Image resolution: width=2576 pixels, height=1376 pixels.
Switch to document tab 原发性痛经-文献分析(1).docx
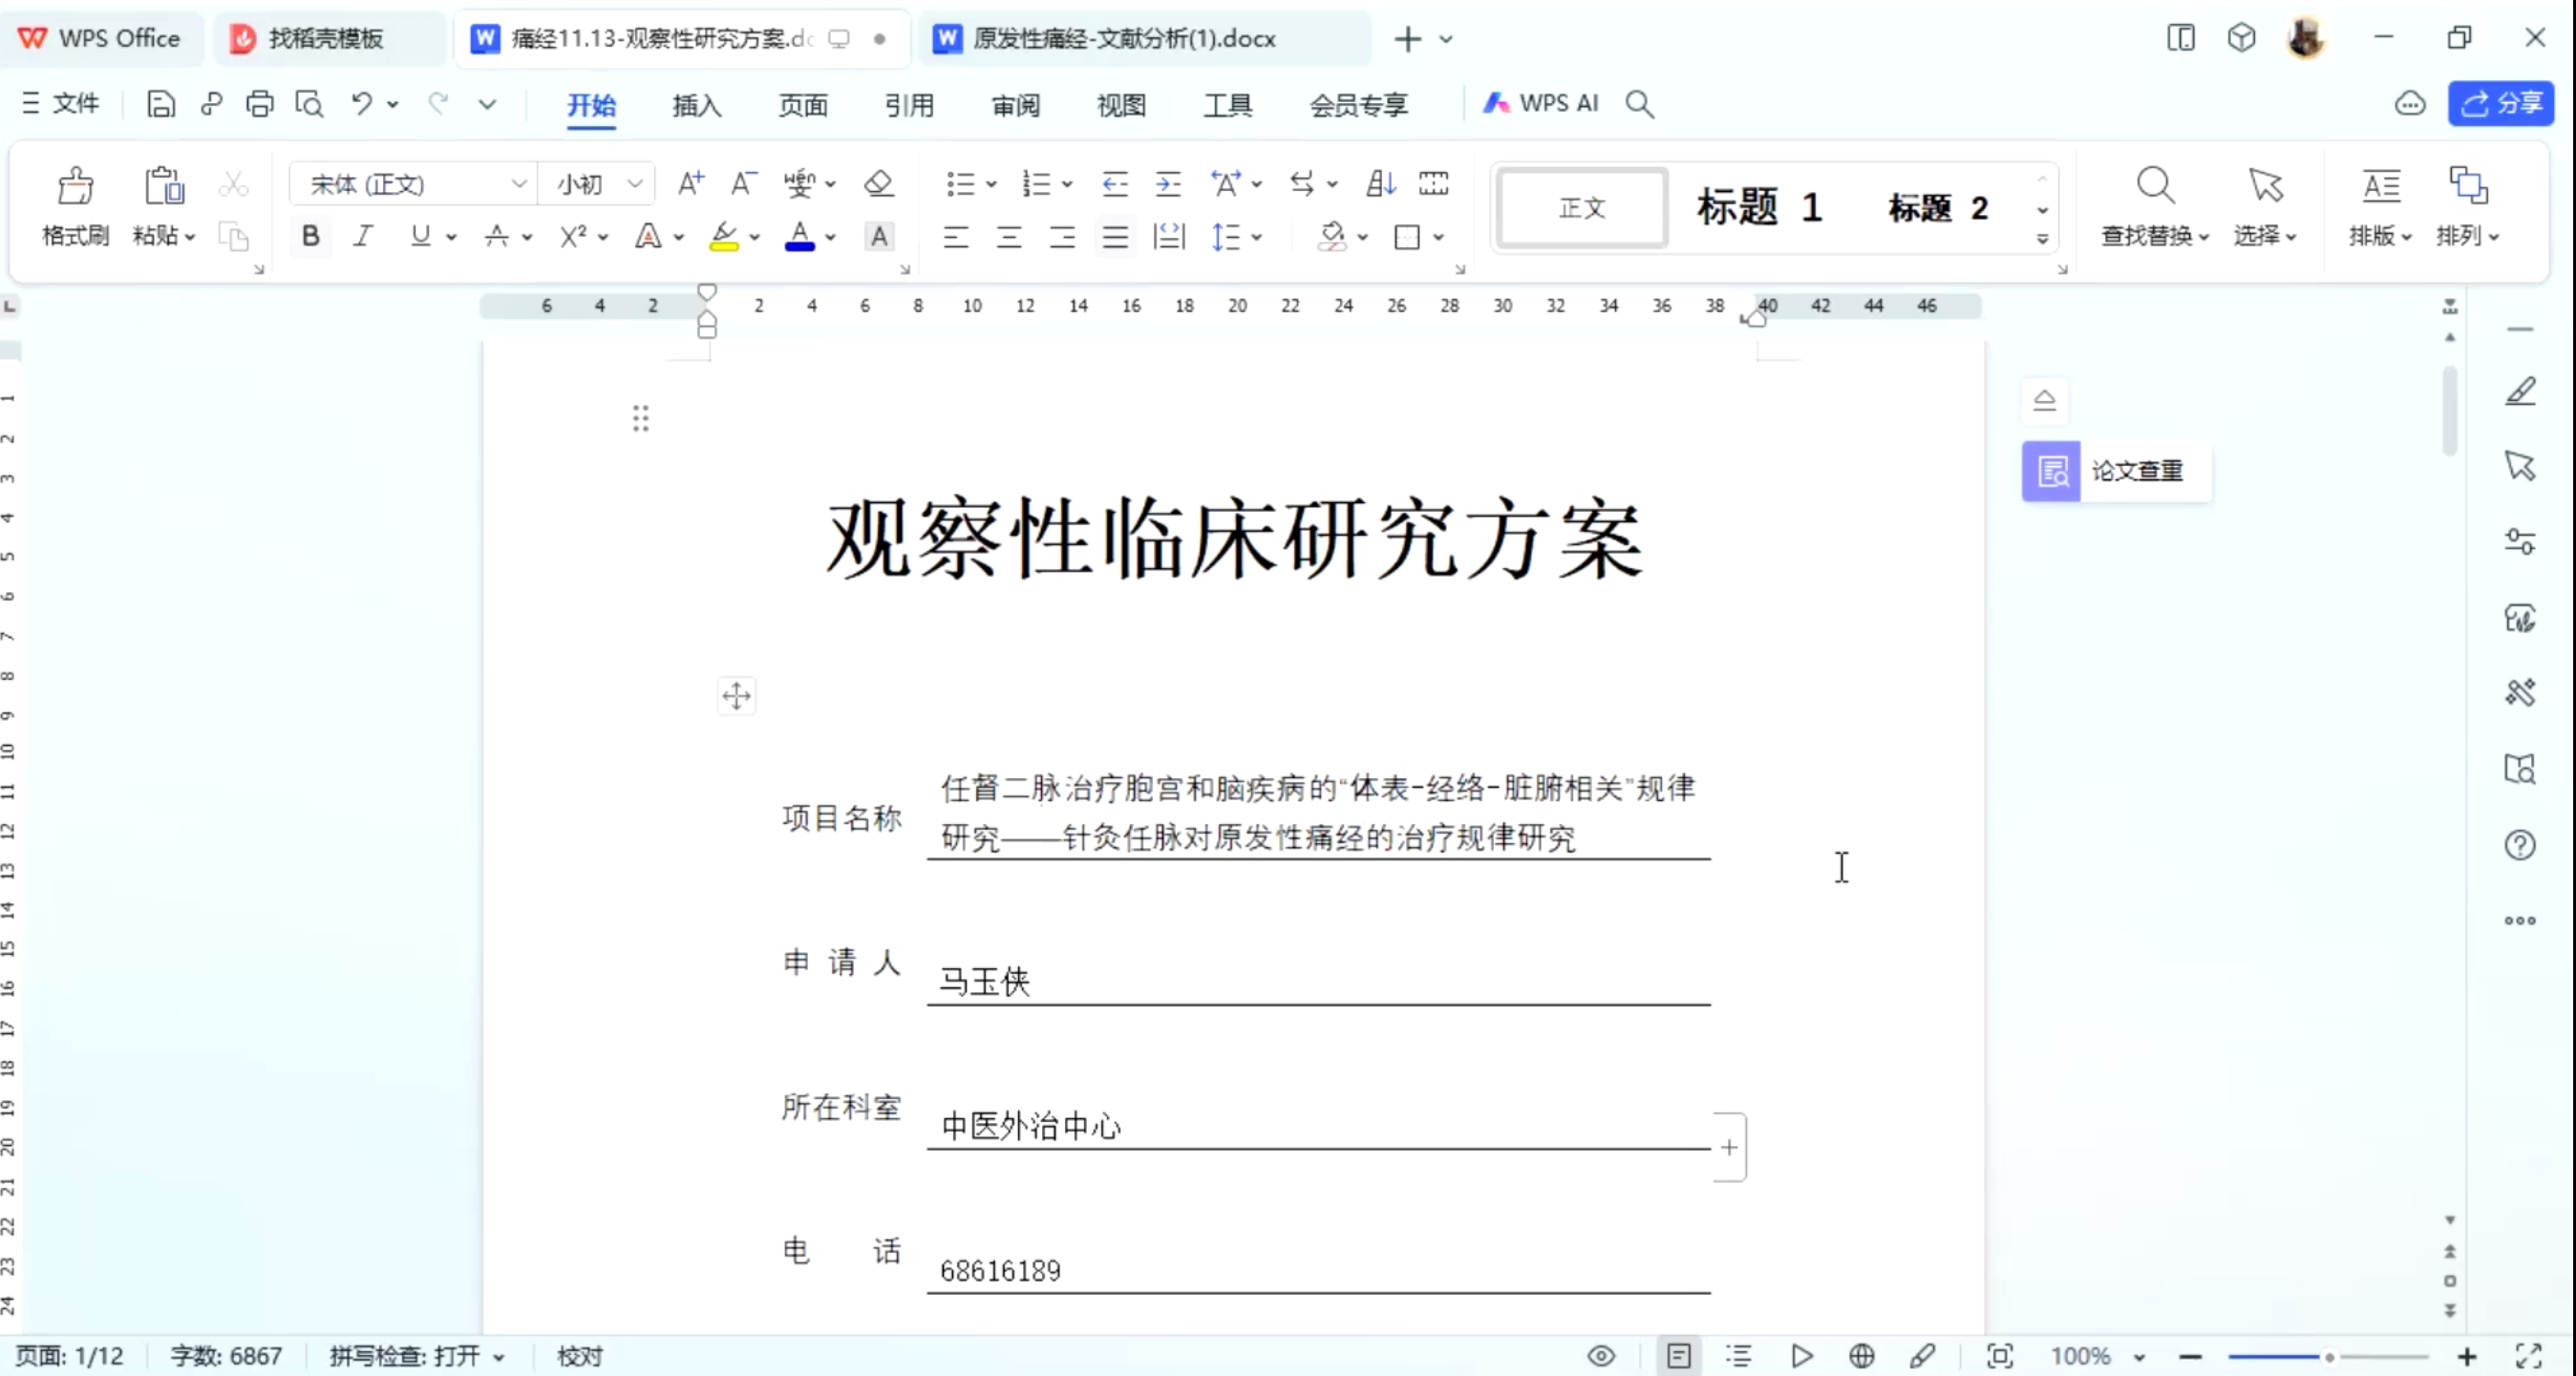pyautogui.click(x=1122, y=39)
